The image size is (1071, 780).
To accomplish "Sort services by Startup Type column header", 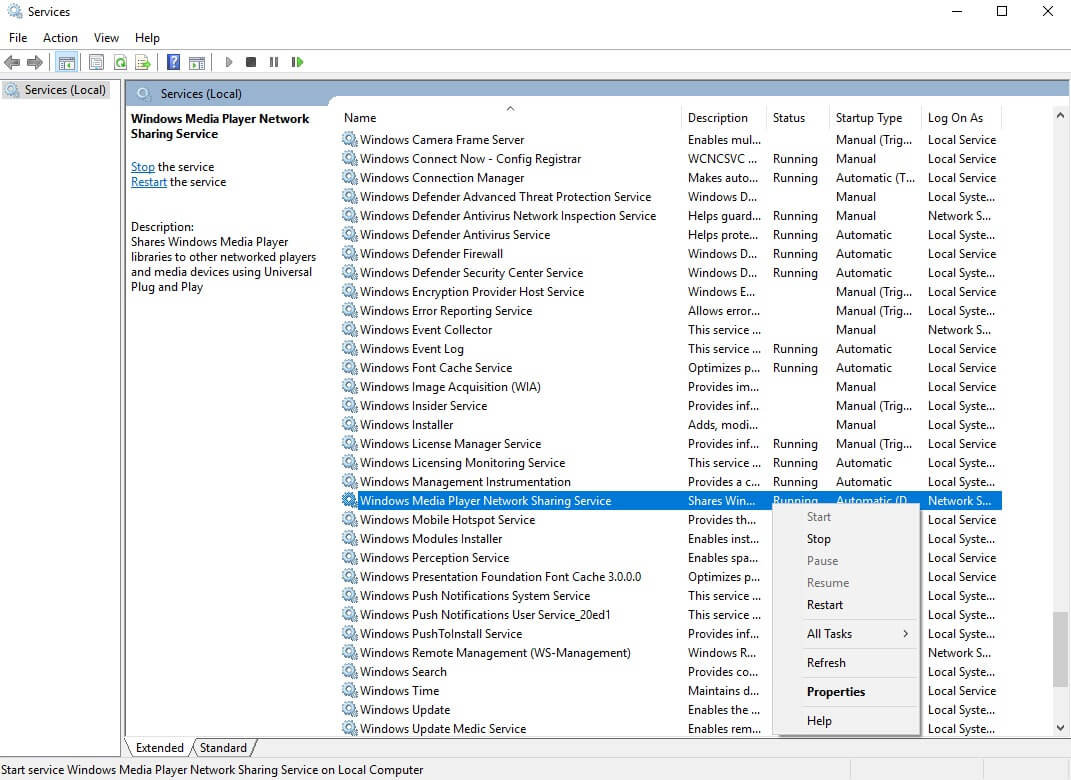I will (x=868, y=118).
